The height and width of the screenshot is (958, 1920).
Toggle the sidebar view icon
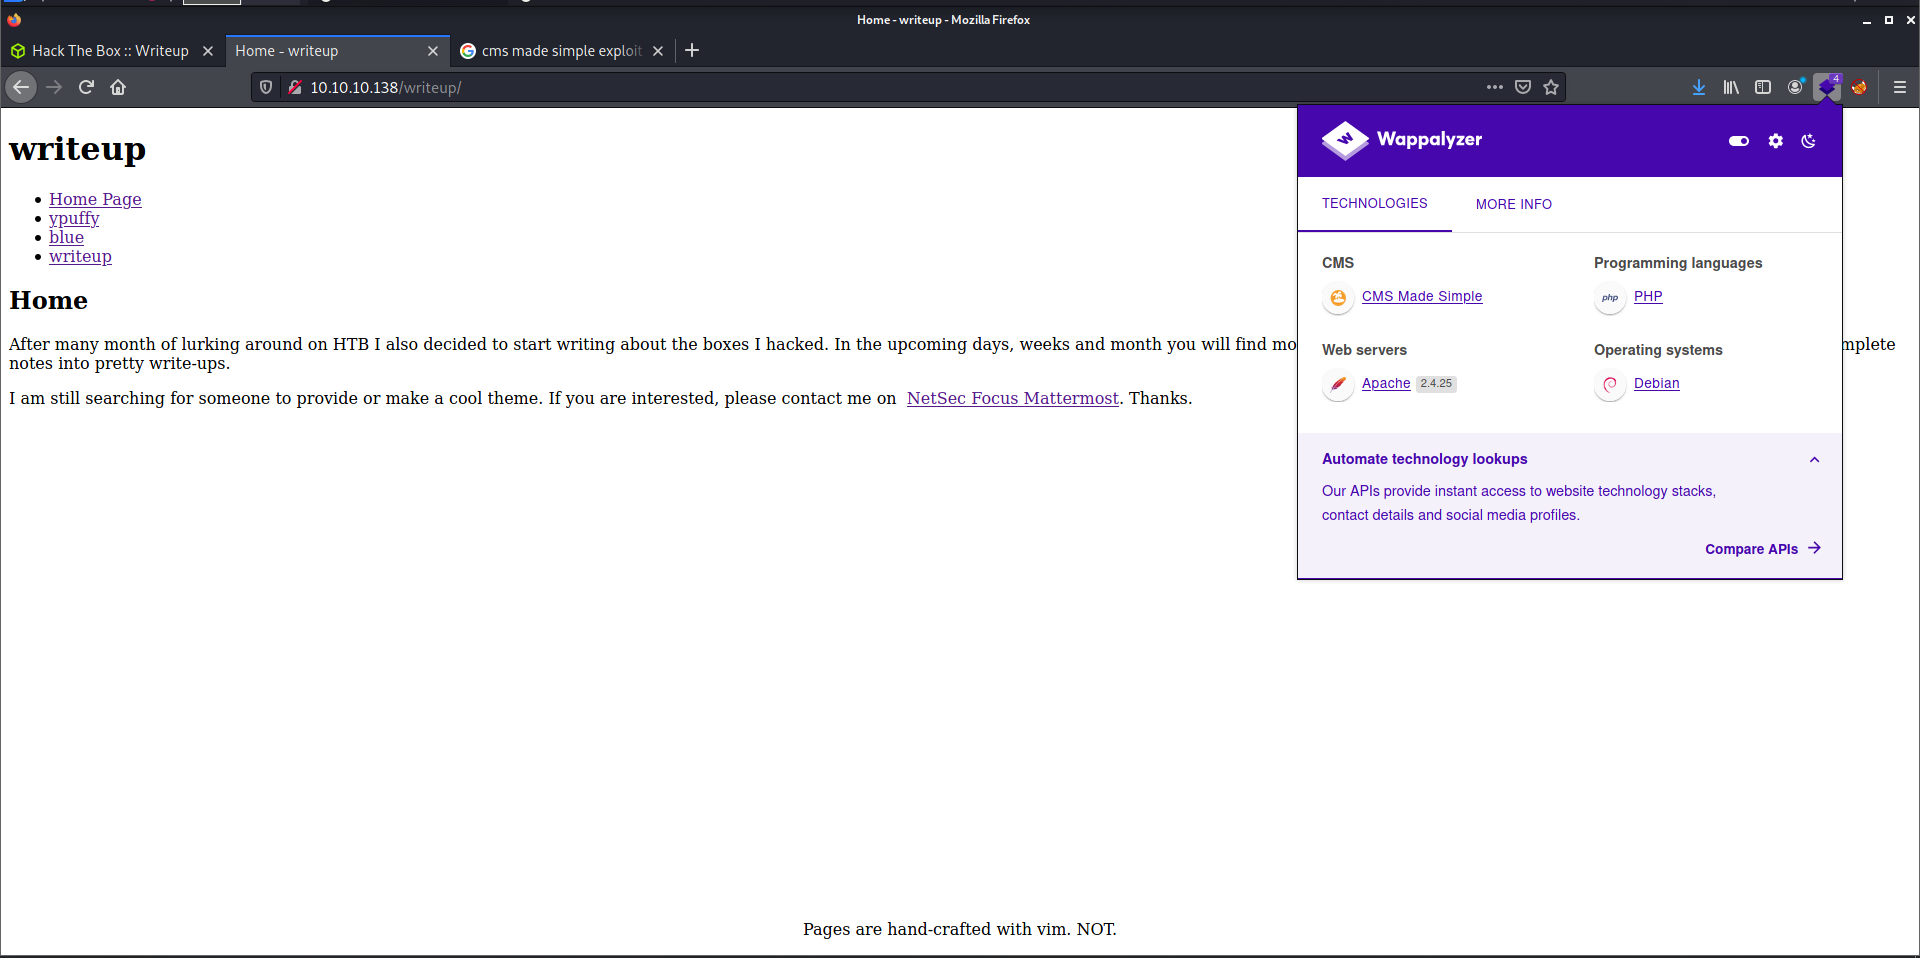coord(1763,87)
